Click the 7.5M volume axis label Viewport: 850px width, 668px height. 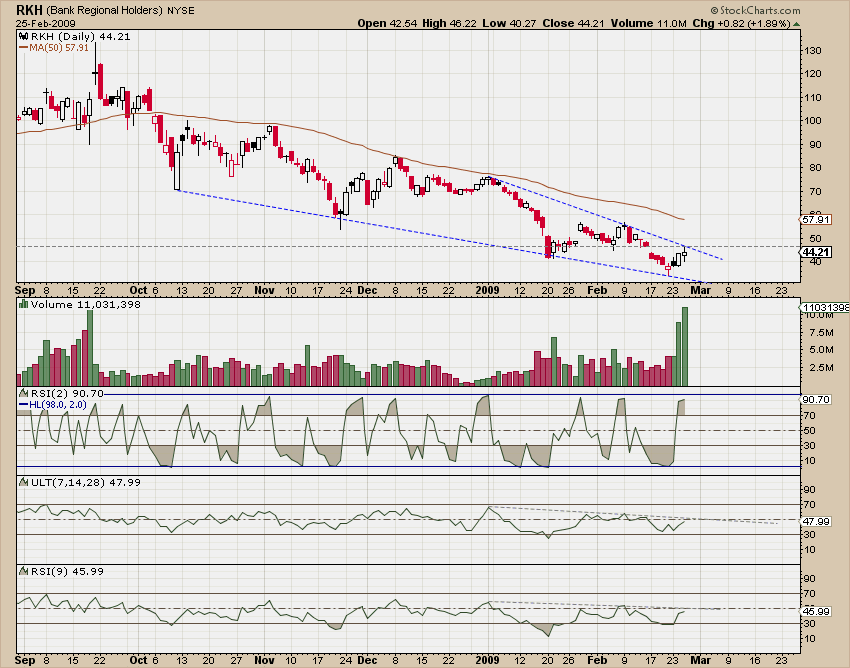(x=822, y=332)
